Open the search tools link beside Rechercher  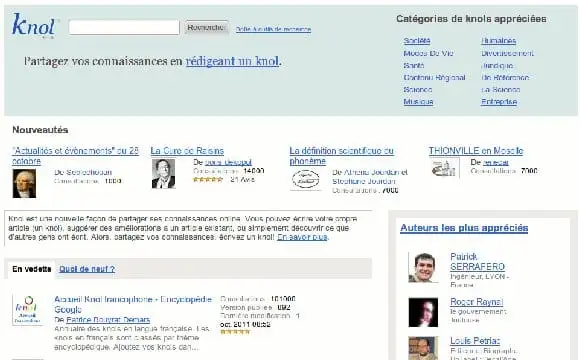pyautogui.click(x=273, y=29)
